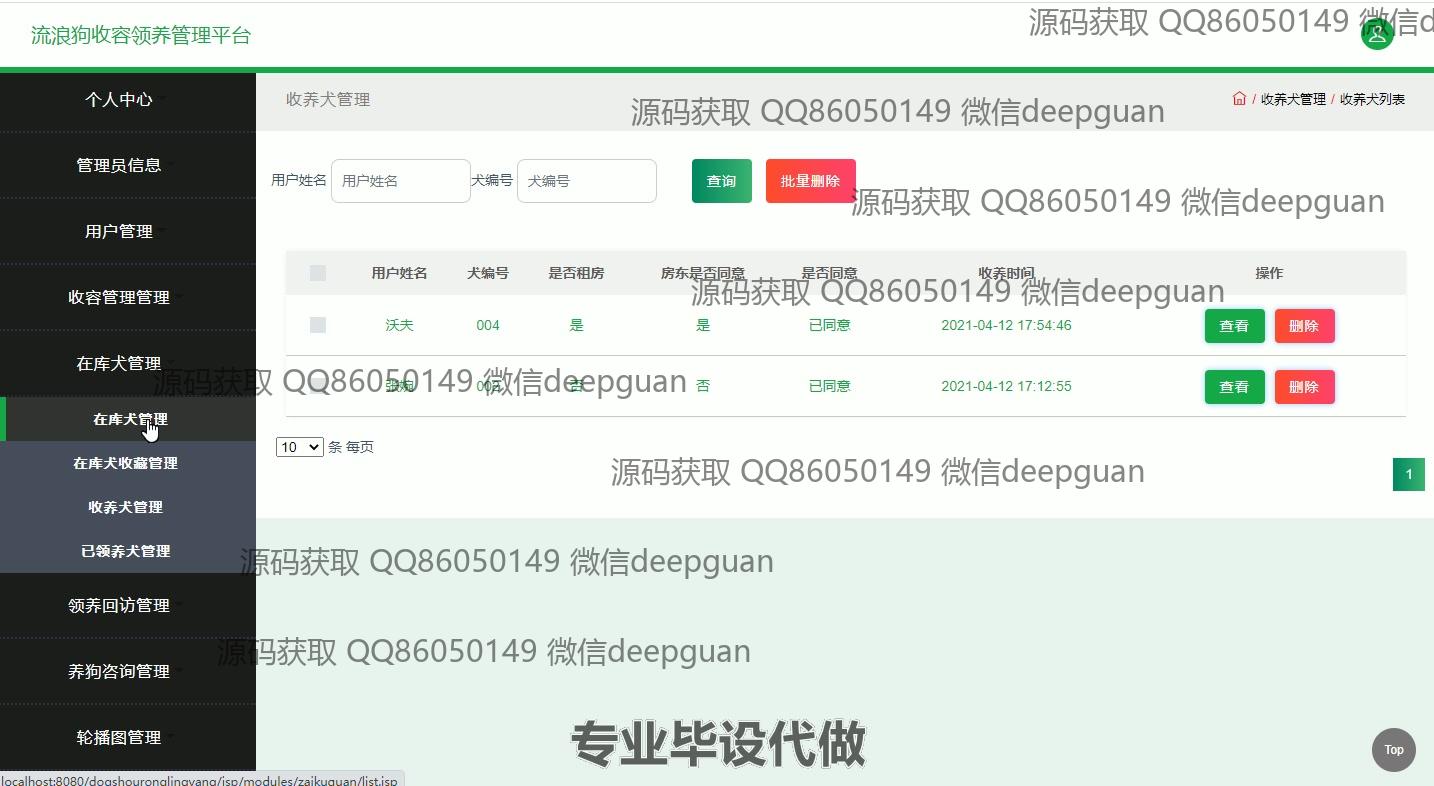Click the 收养犬管理 page heading

coord(328,99)
